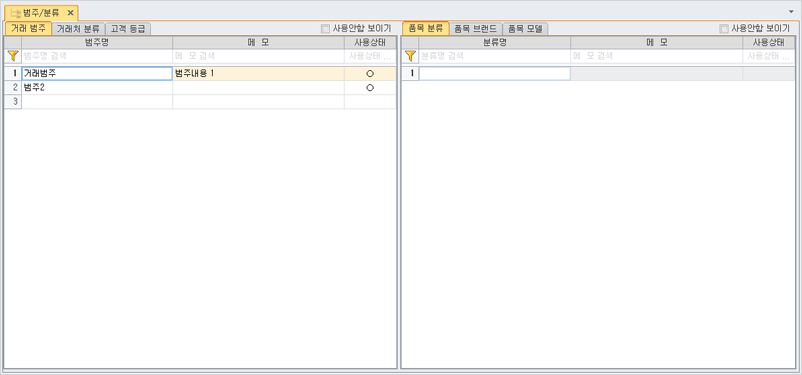
Task: Enable right 사용안함 보이기 checkbox
Action: click(723, 29)
